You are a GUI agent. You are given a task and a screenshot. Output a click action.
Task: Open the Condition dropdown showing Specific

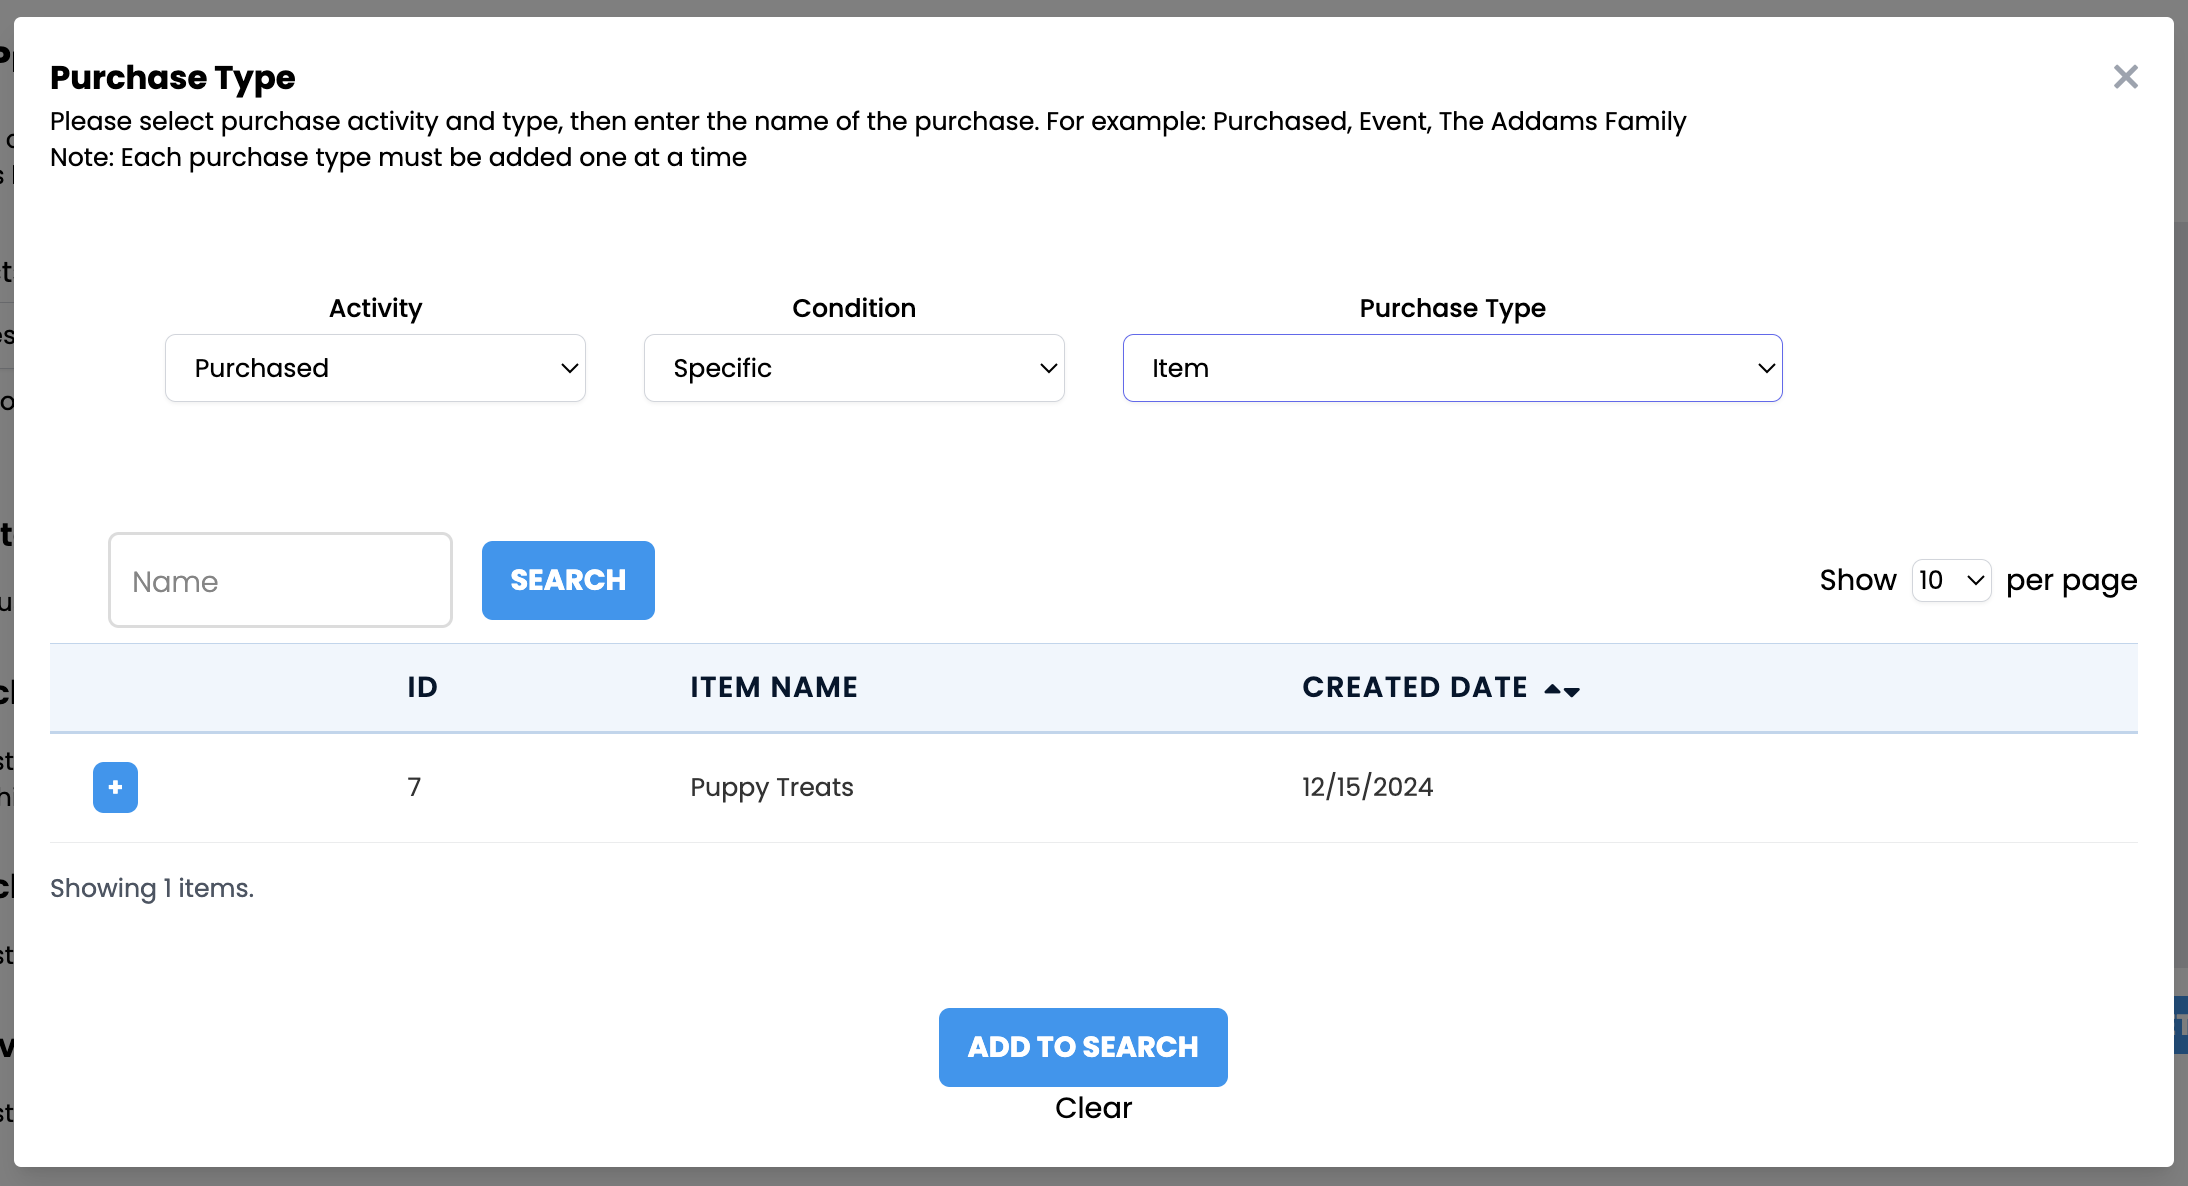point(853,368)
